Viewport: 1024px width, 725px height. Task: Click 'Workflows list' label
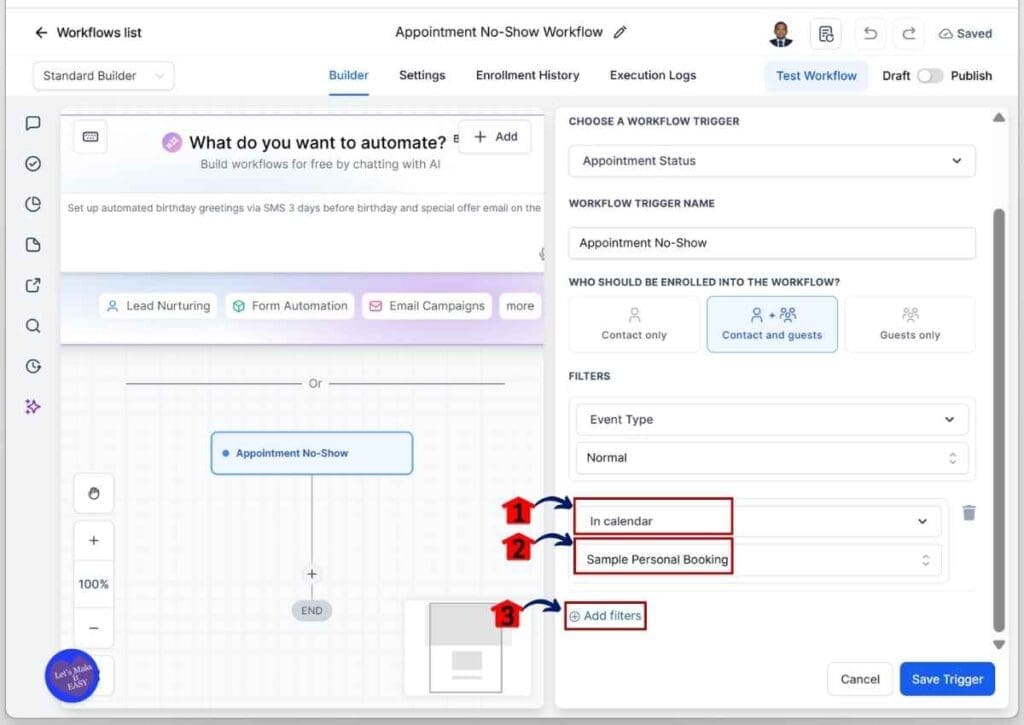(99, 33)
